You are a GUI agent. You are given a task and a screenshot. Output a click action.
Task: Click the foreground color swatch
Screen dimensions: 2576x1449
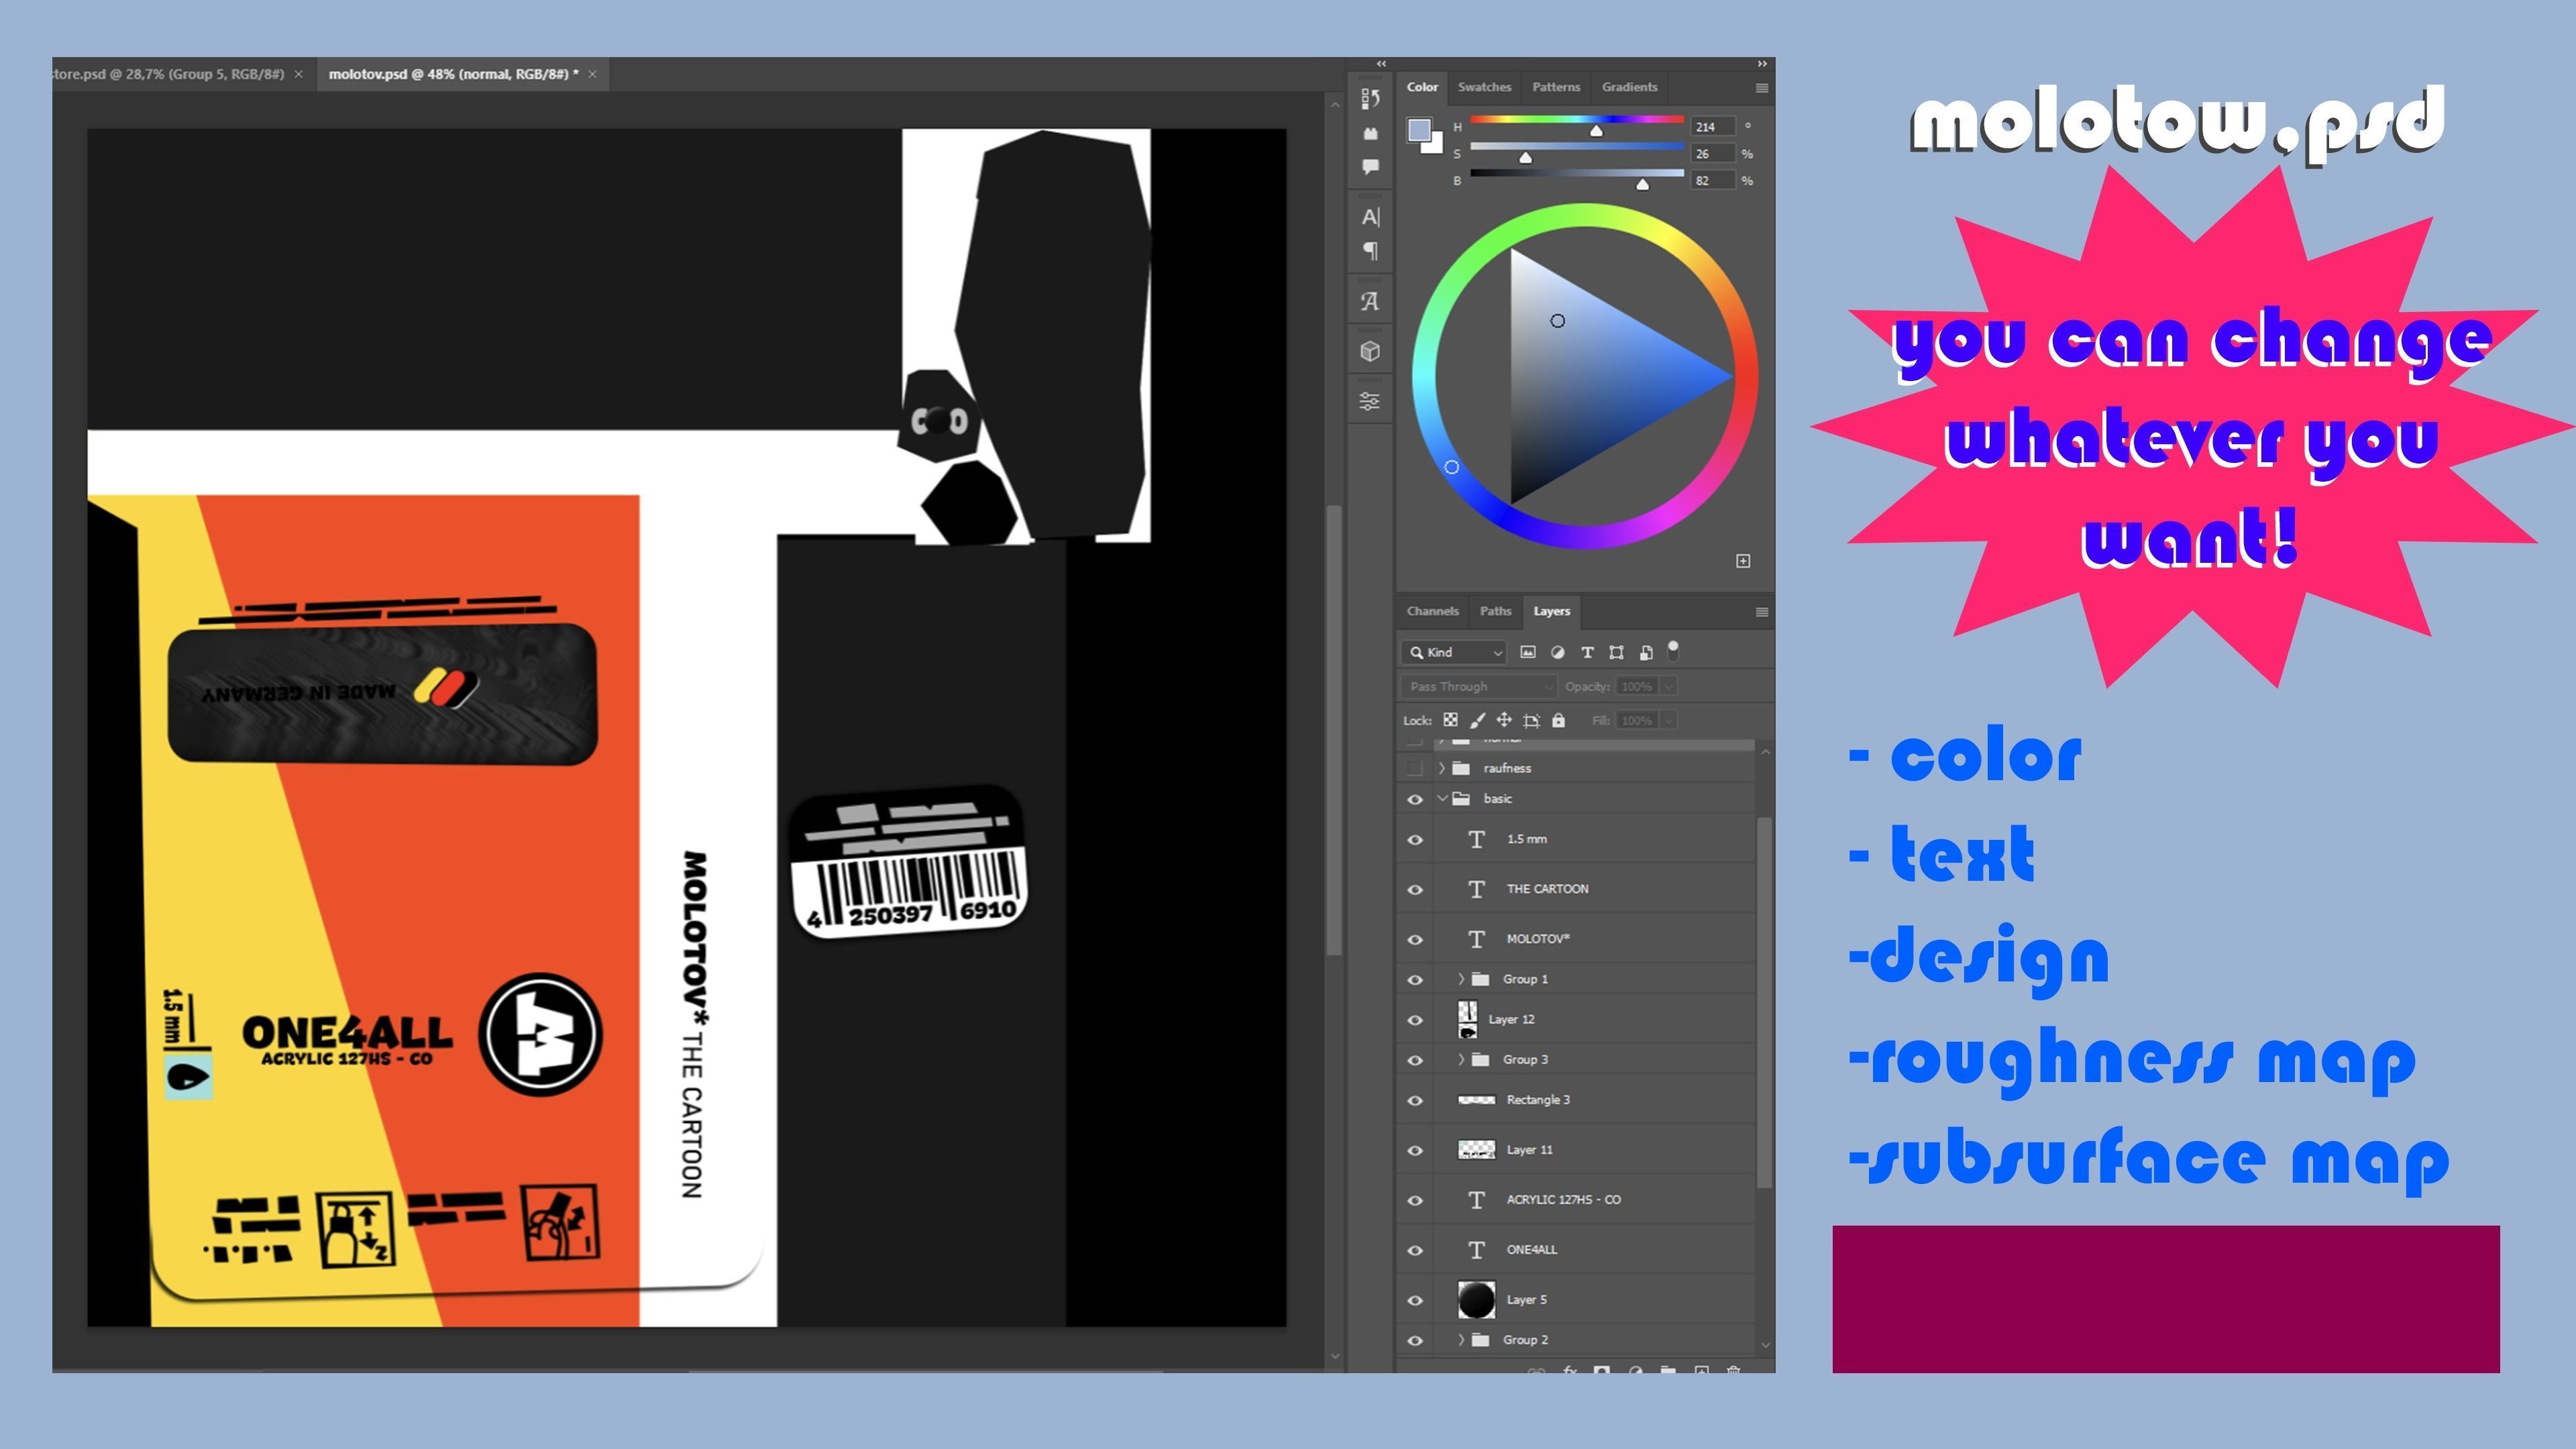(x=1419, y=130)
